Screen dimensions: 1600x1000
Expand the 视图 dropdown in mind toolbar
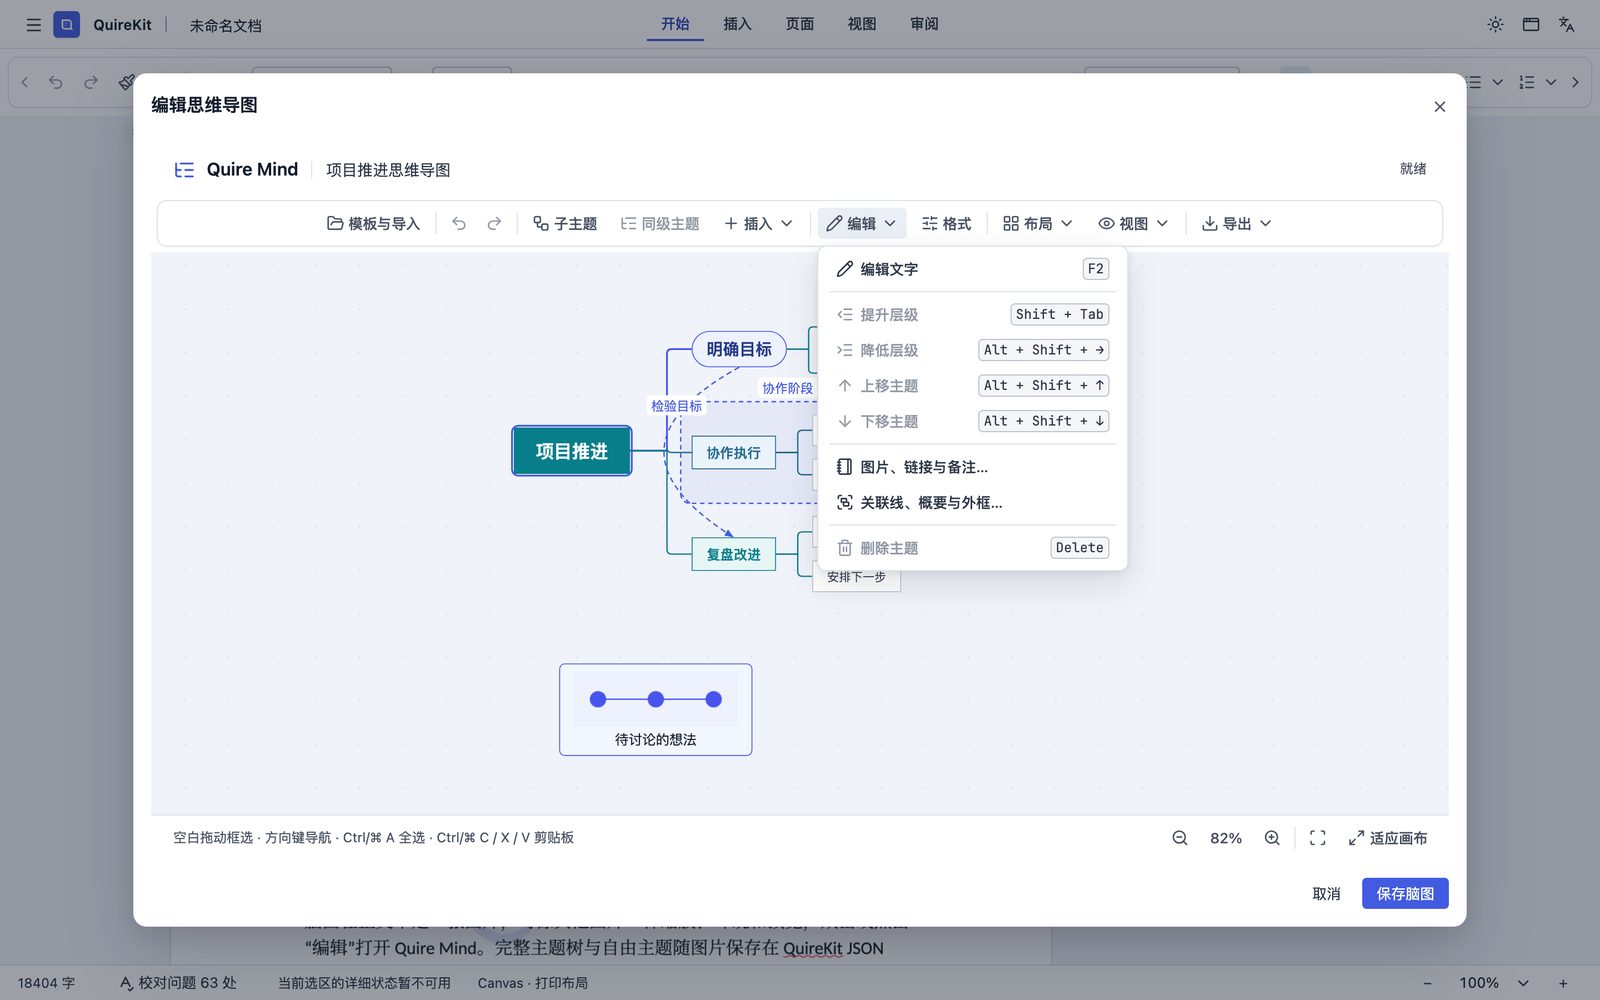pos(1133,224)
